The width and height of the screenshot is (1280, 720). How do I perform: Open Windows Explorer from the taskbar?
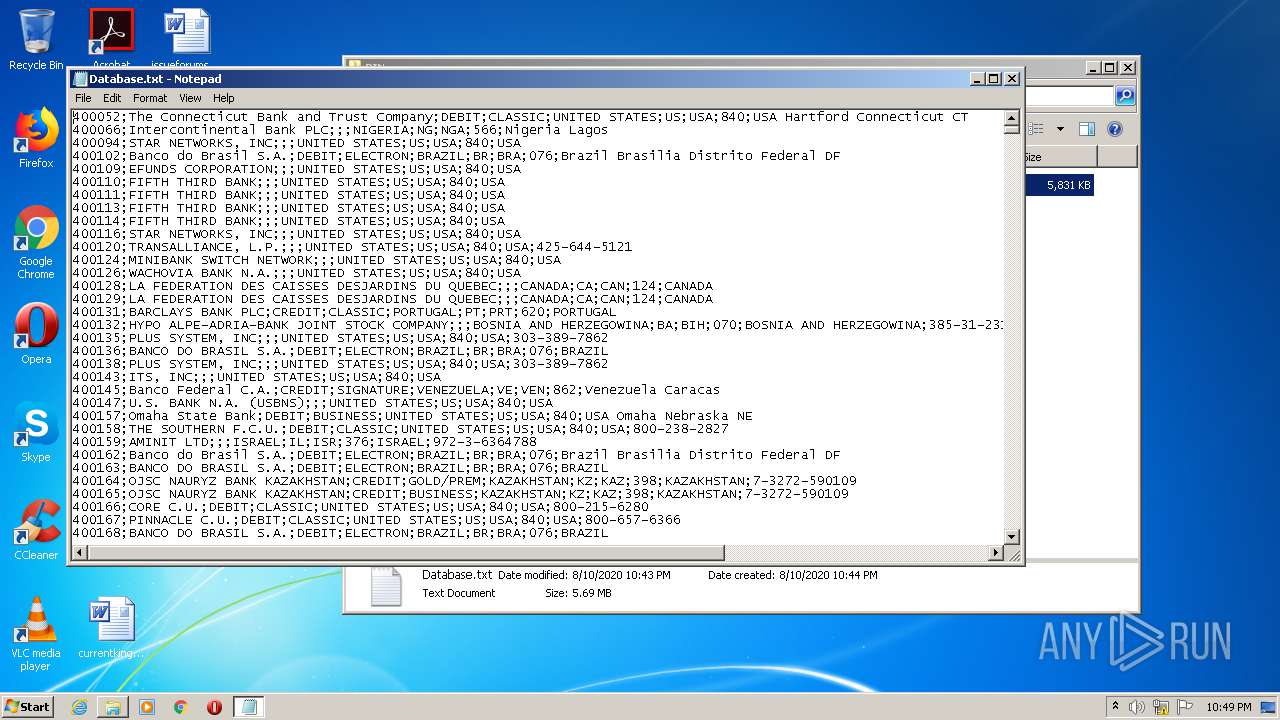(113, 707)
